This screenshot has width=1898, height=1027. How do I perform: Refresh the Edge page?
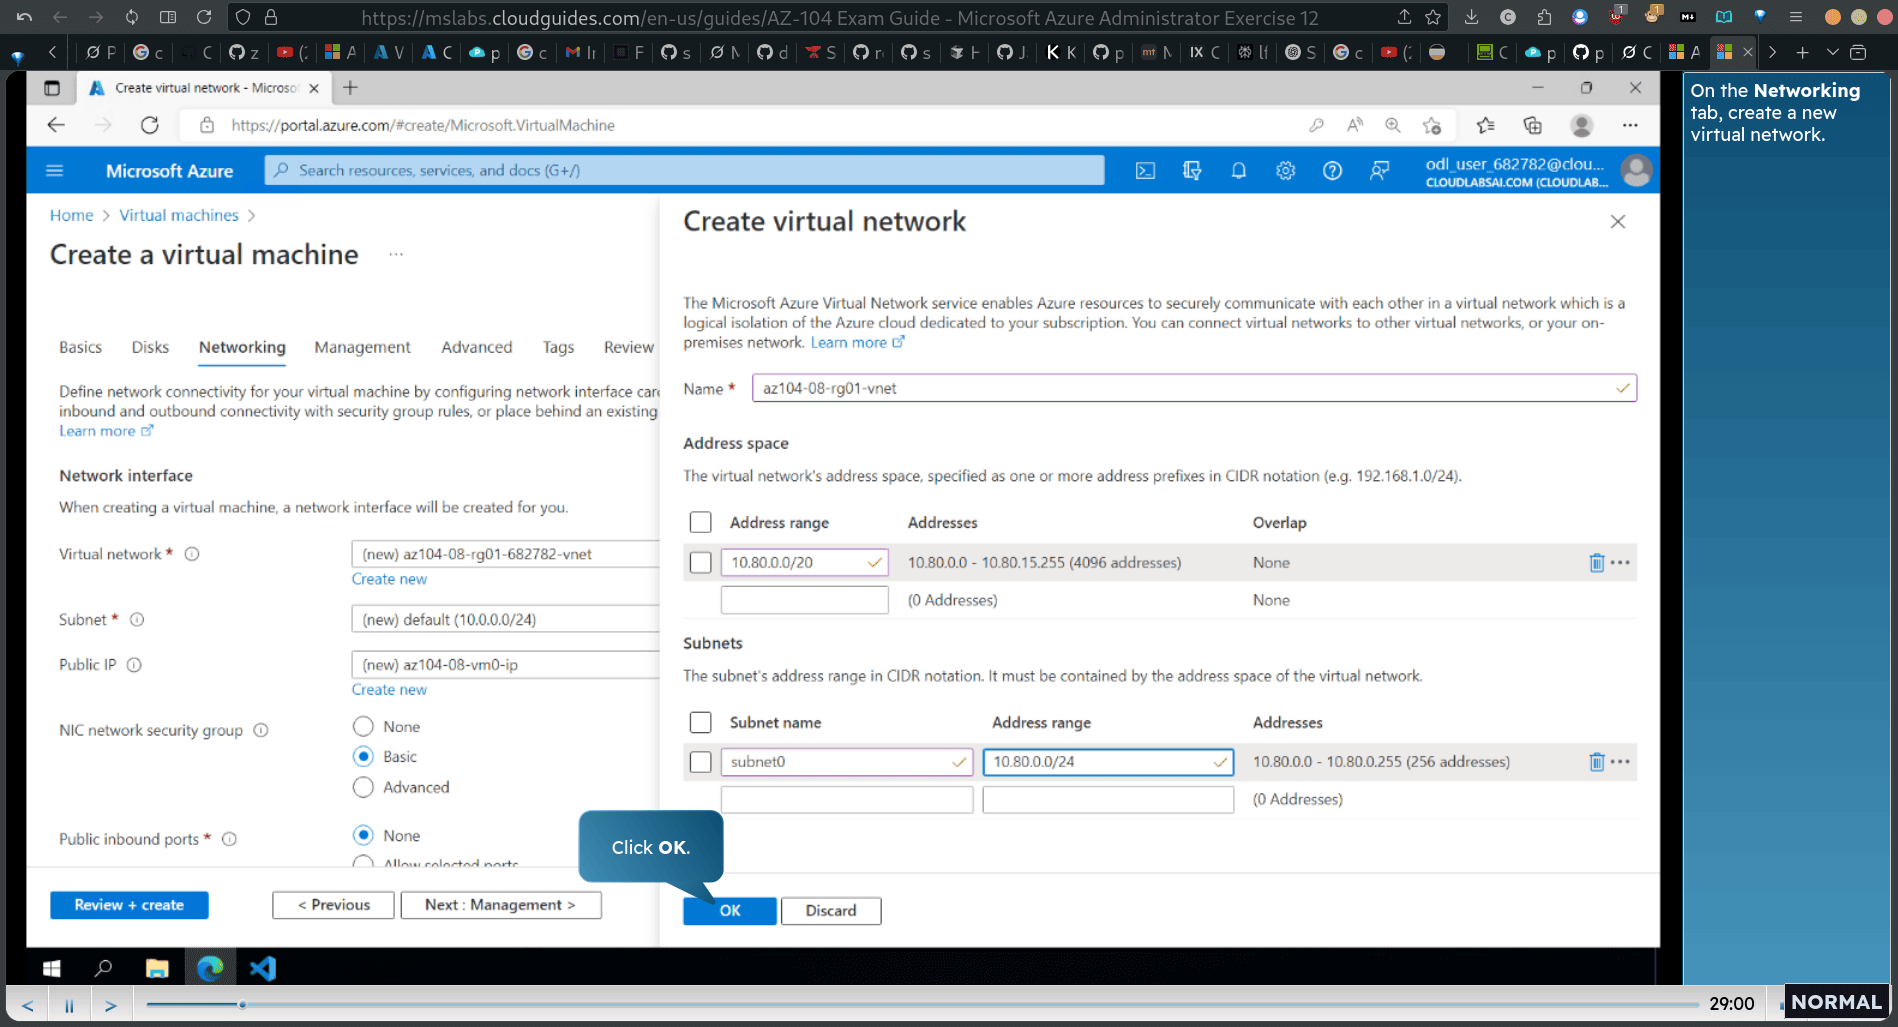(x=150, y=125)
